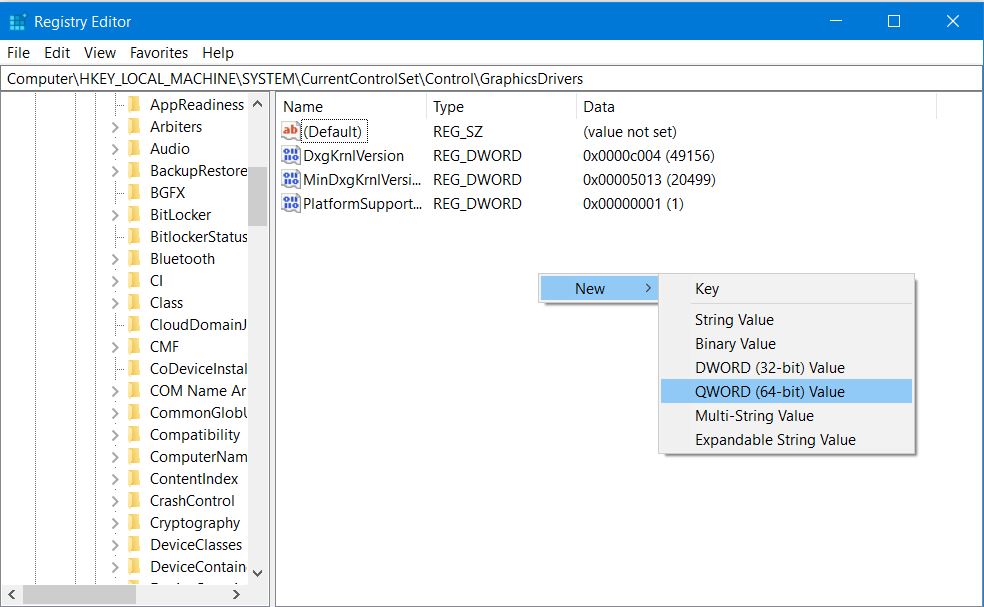Click the Audio folder icon
The width and height of the screenshot is (984, 607).
click(x=134, y=148)
